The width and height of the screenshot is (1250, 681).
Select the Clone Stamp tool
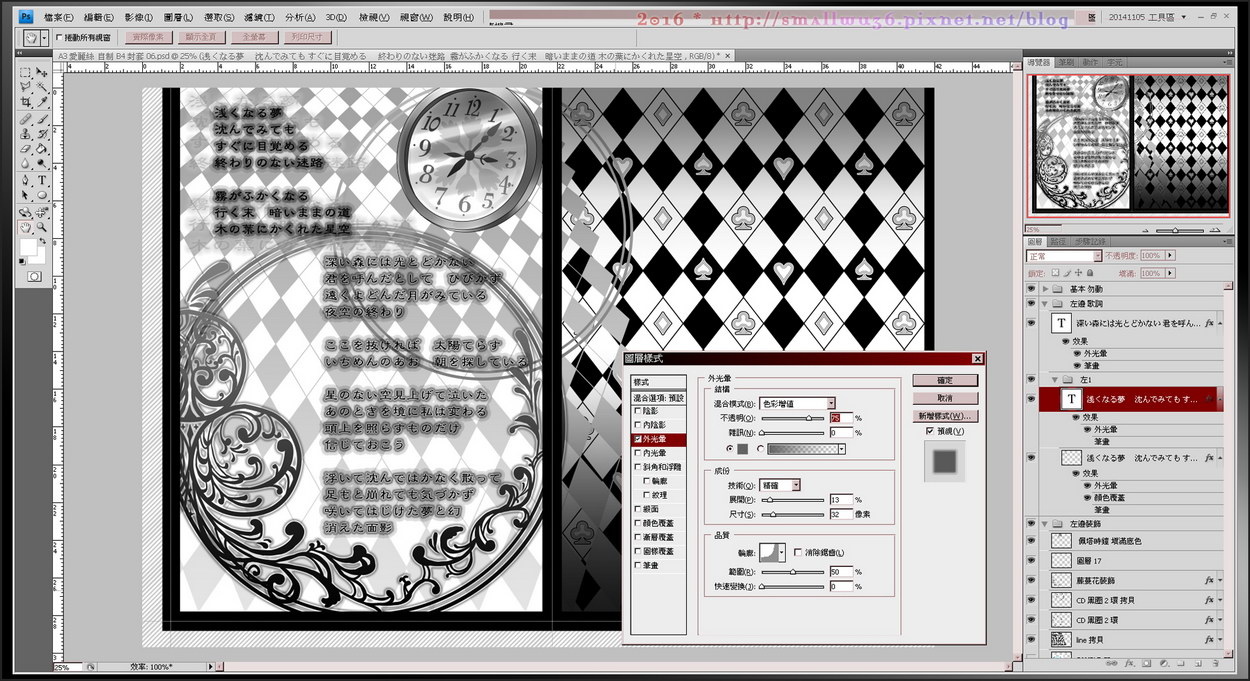tap(26, 133)
